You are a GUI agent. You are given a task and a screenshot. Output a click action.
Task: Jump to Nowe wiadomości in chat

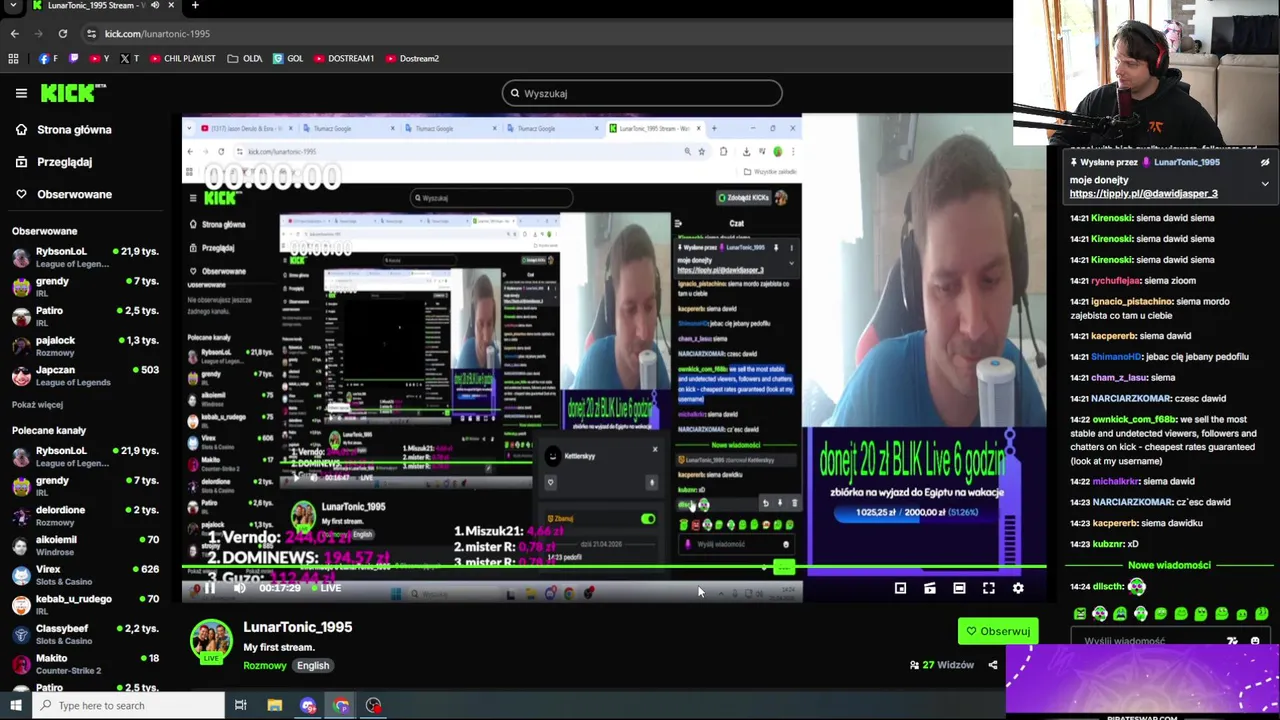[x=1169, y=565]
